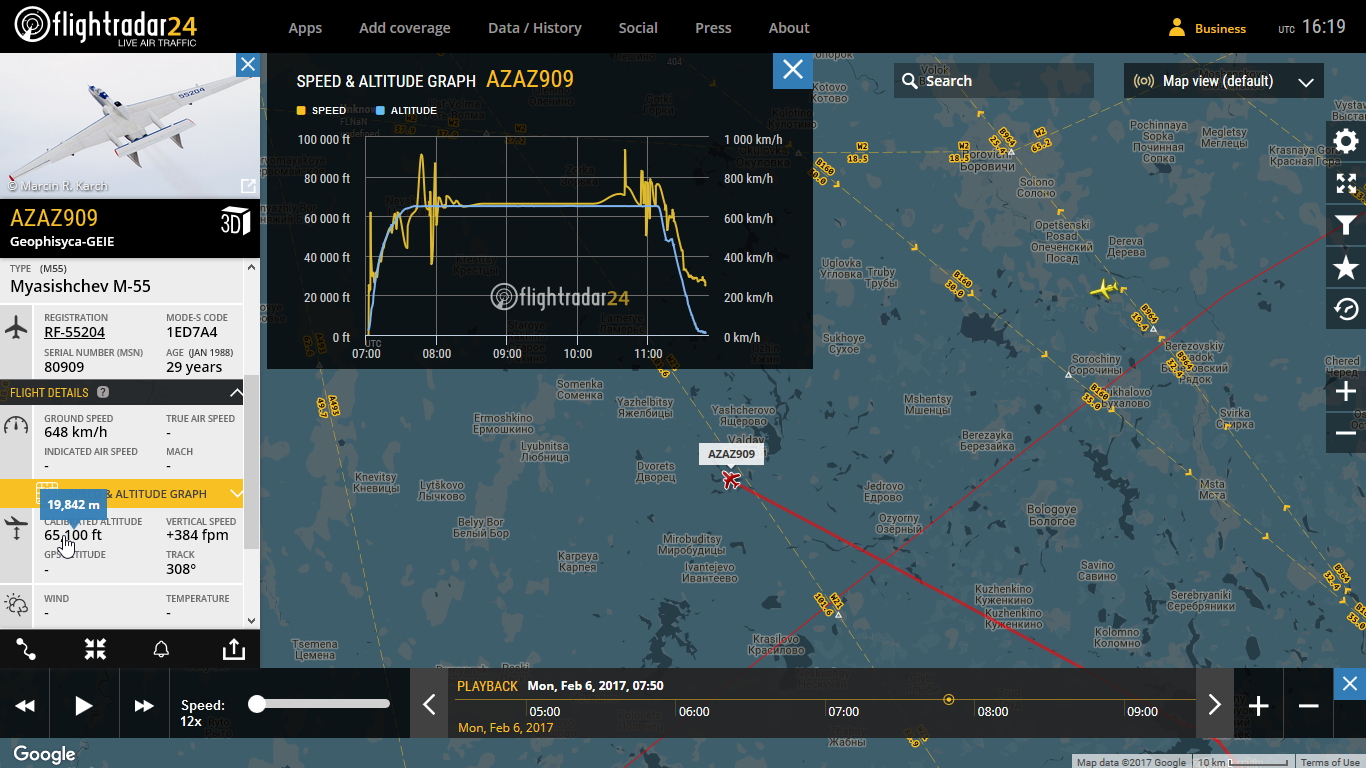Click the aircraft age 29 years

pos(194,367)
